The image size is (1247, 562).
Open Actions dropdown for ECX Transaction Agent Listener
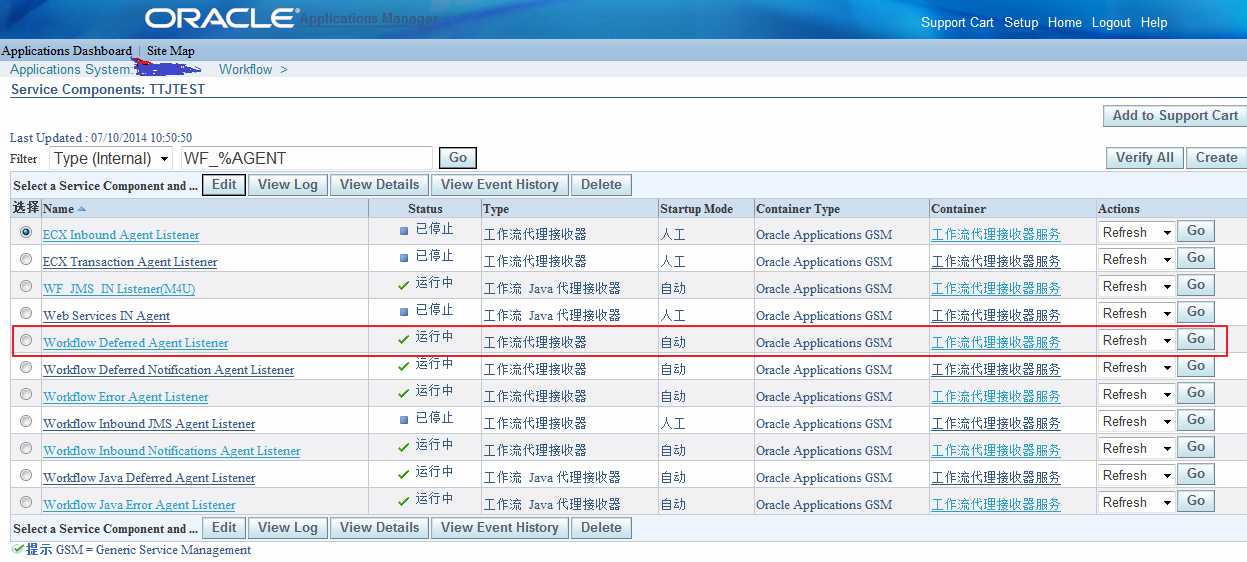click(1136, 259)
